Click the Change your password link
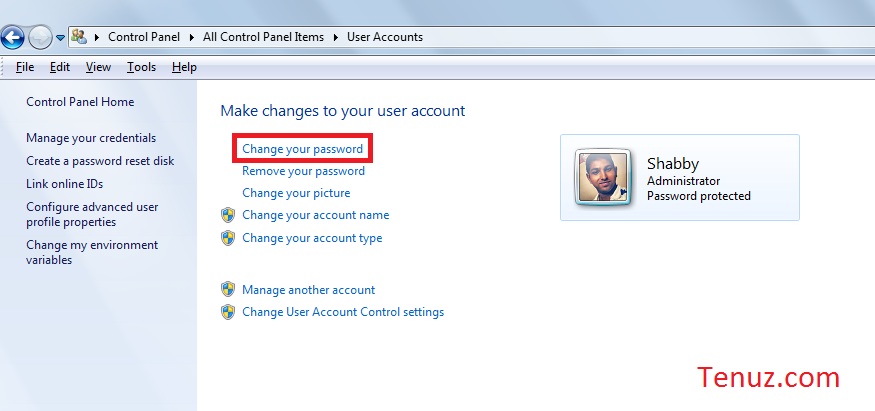 pos(302,149)
